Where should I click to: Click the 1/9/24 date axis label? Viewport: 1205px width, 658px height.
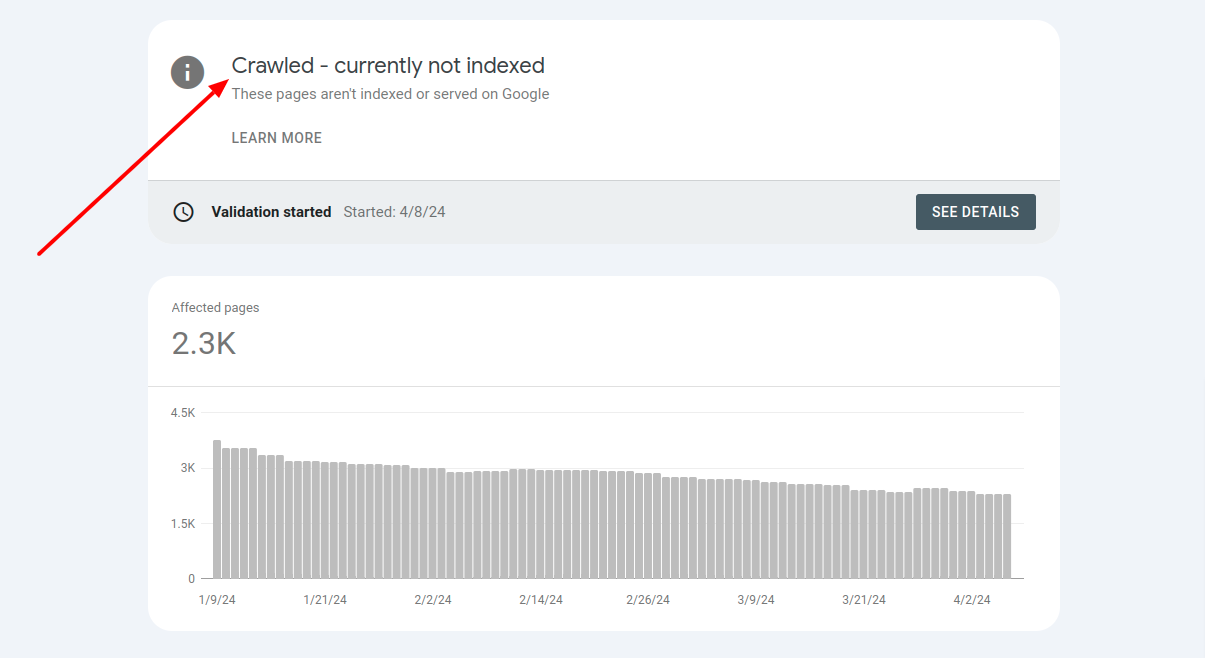pyautogui.click(x=217, y=600)
